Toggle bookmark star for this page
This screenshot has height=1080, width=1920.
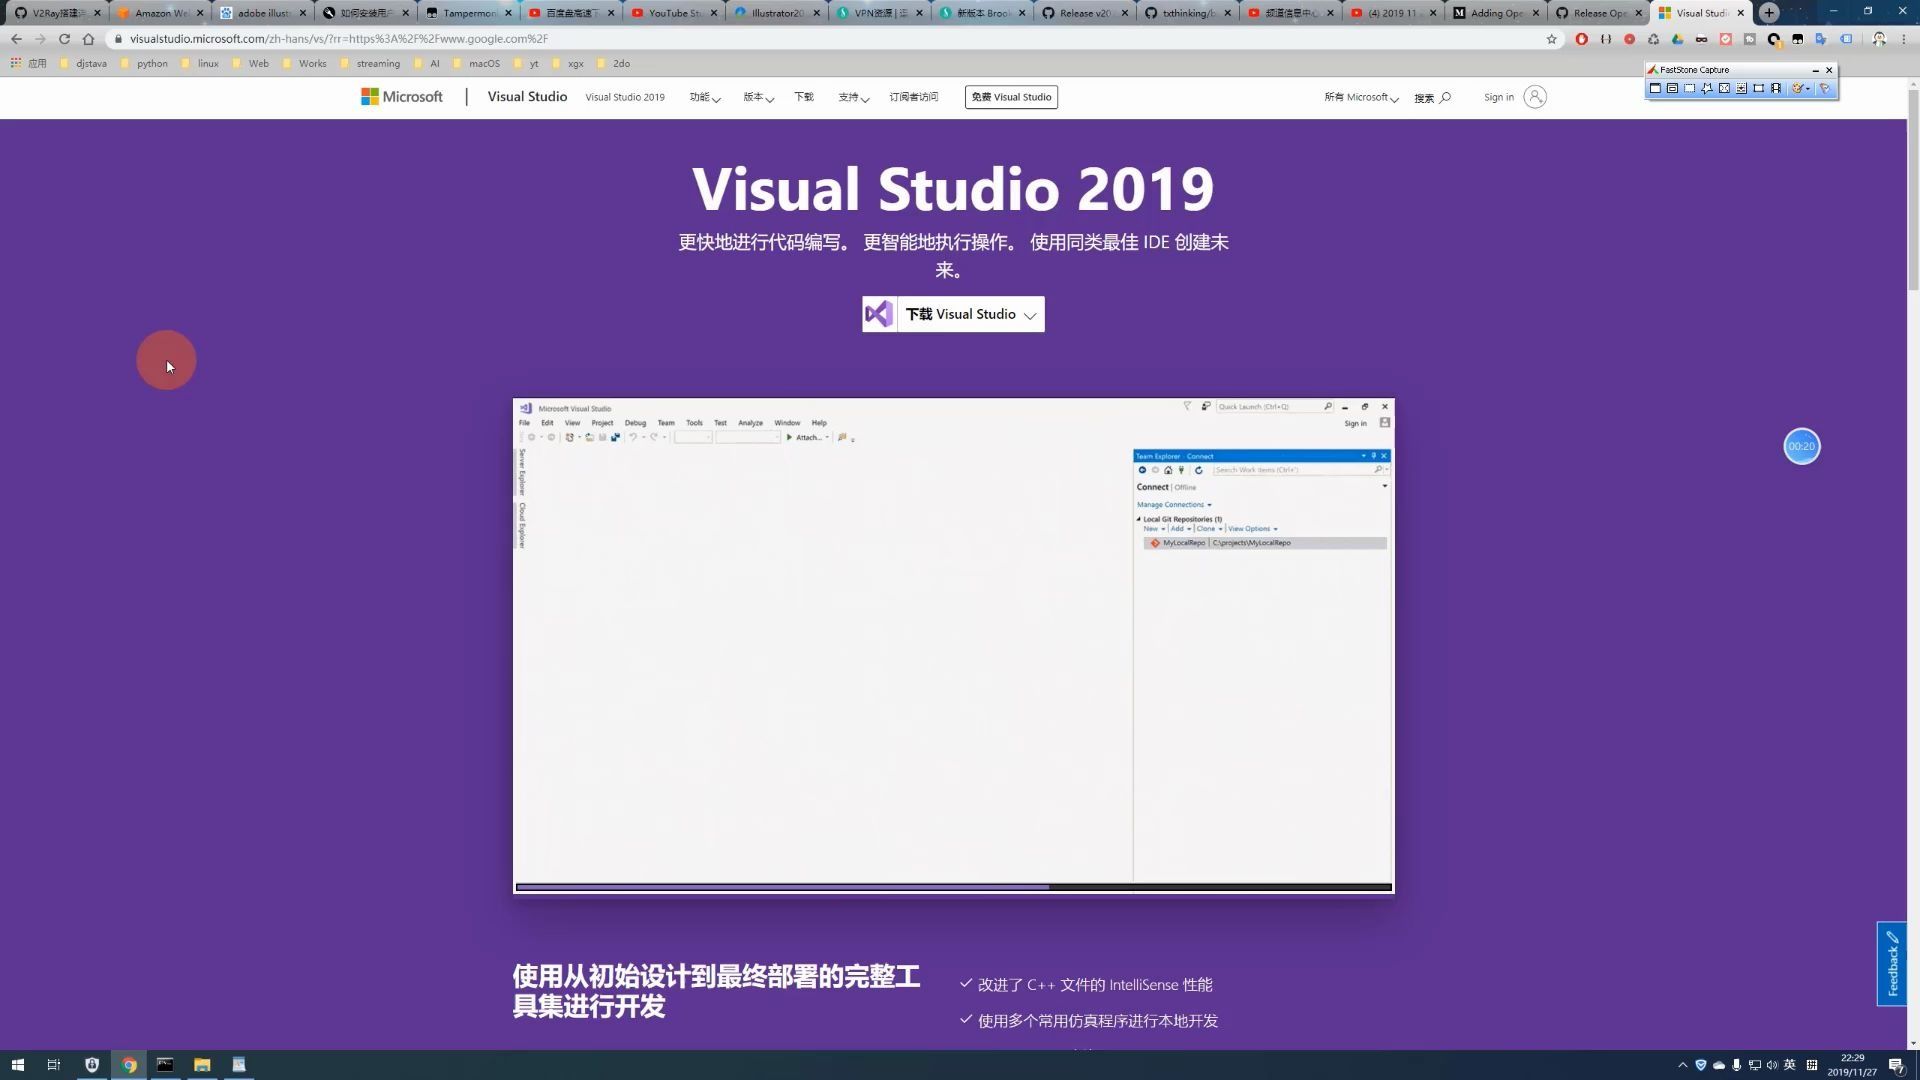coord(1552,39)
